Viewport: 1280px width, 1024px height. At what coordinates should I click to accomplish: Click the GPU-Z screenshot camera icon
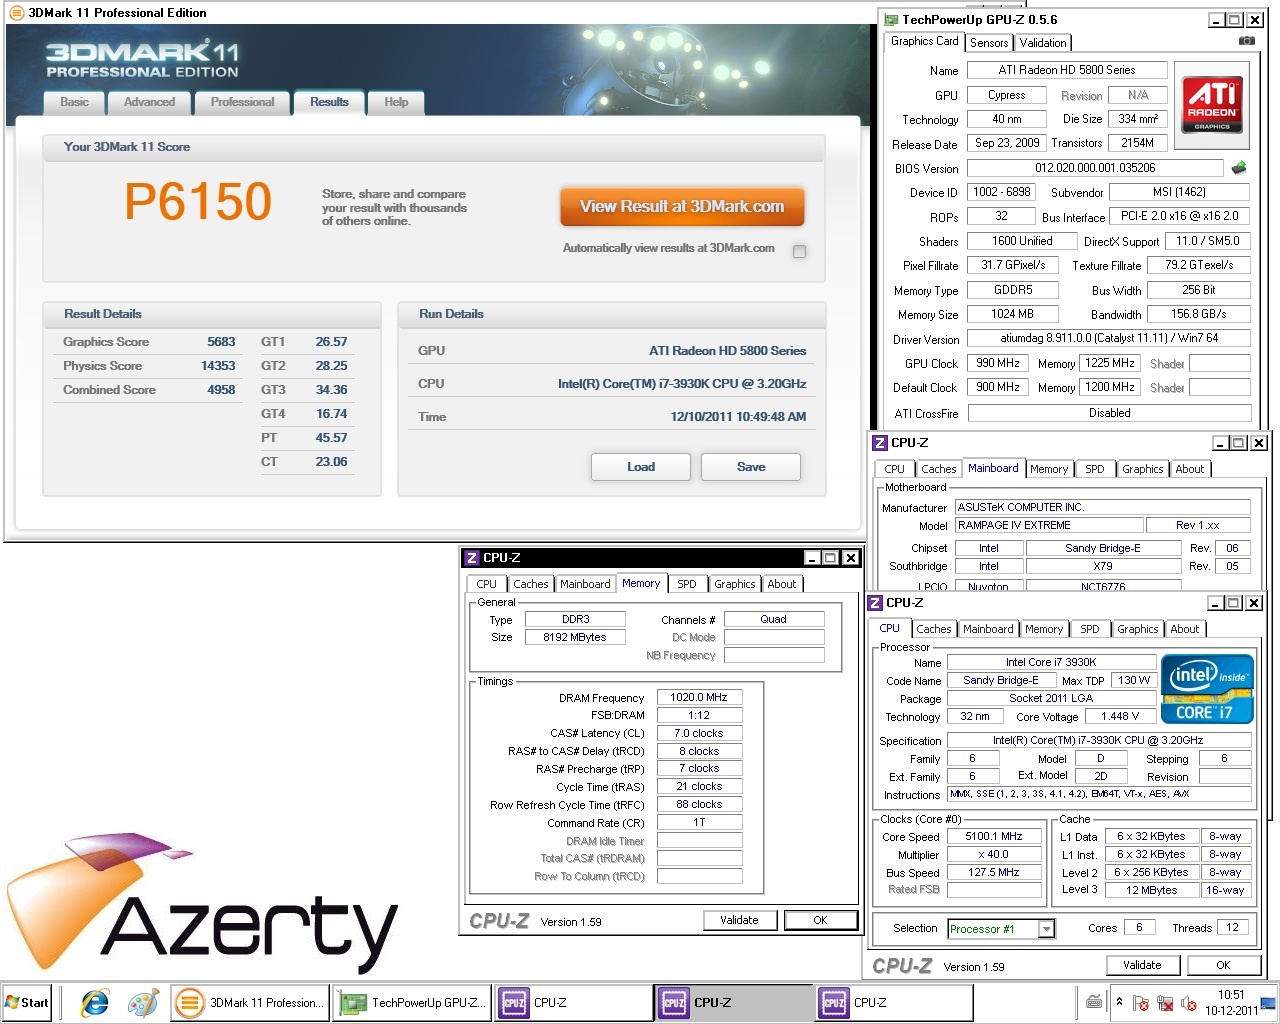point(1246,41)
